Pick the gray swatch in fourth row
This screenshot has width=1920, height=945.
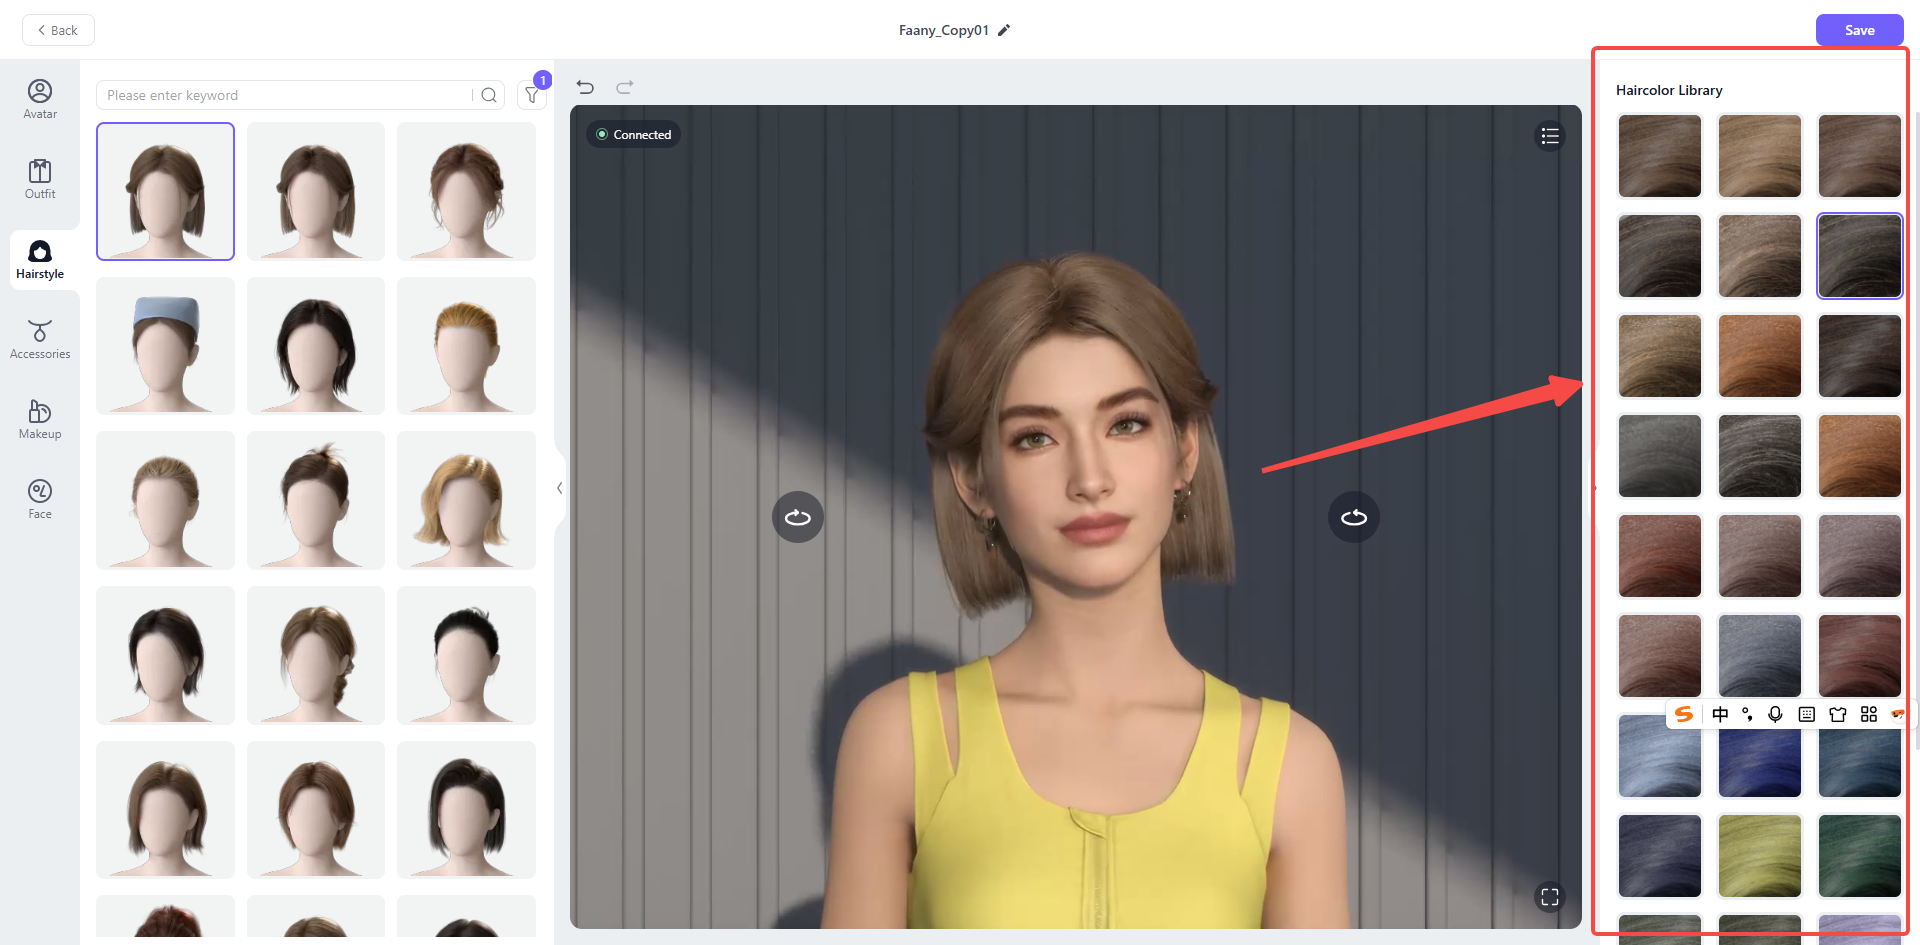(x=1660, y=456)
